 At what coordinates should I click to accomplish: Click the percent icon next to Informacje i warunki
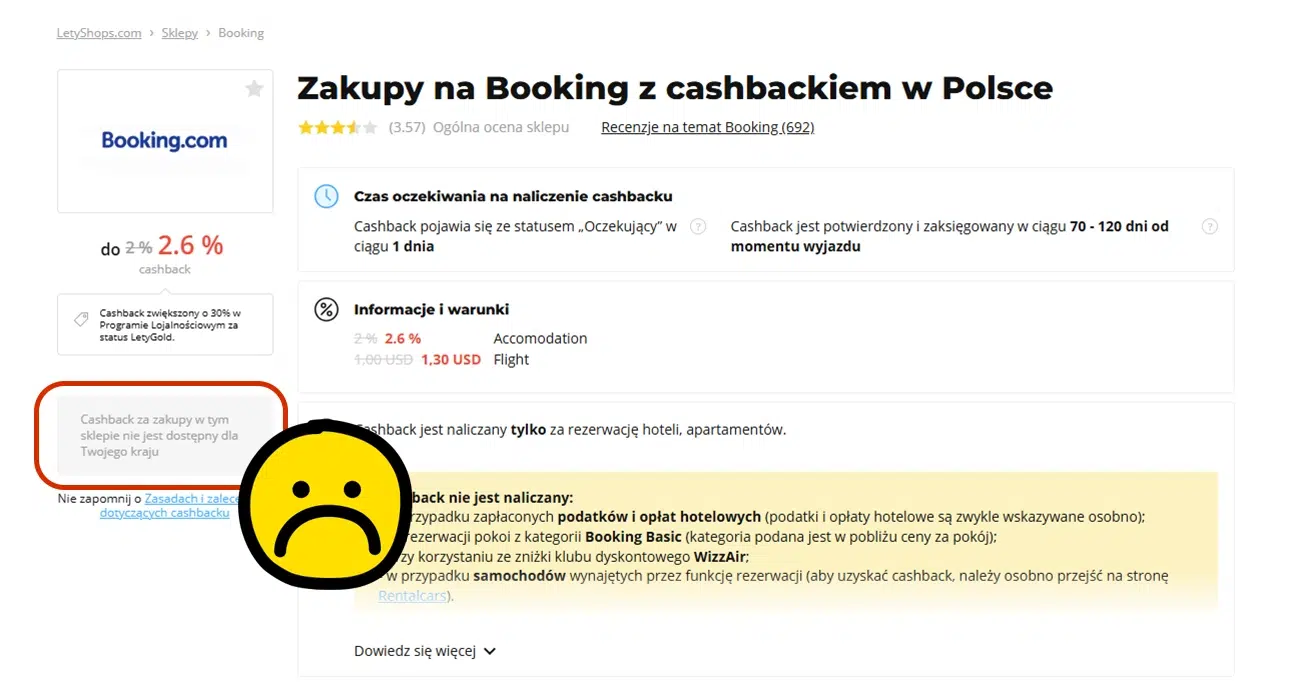326,309
